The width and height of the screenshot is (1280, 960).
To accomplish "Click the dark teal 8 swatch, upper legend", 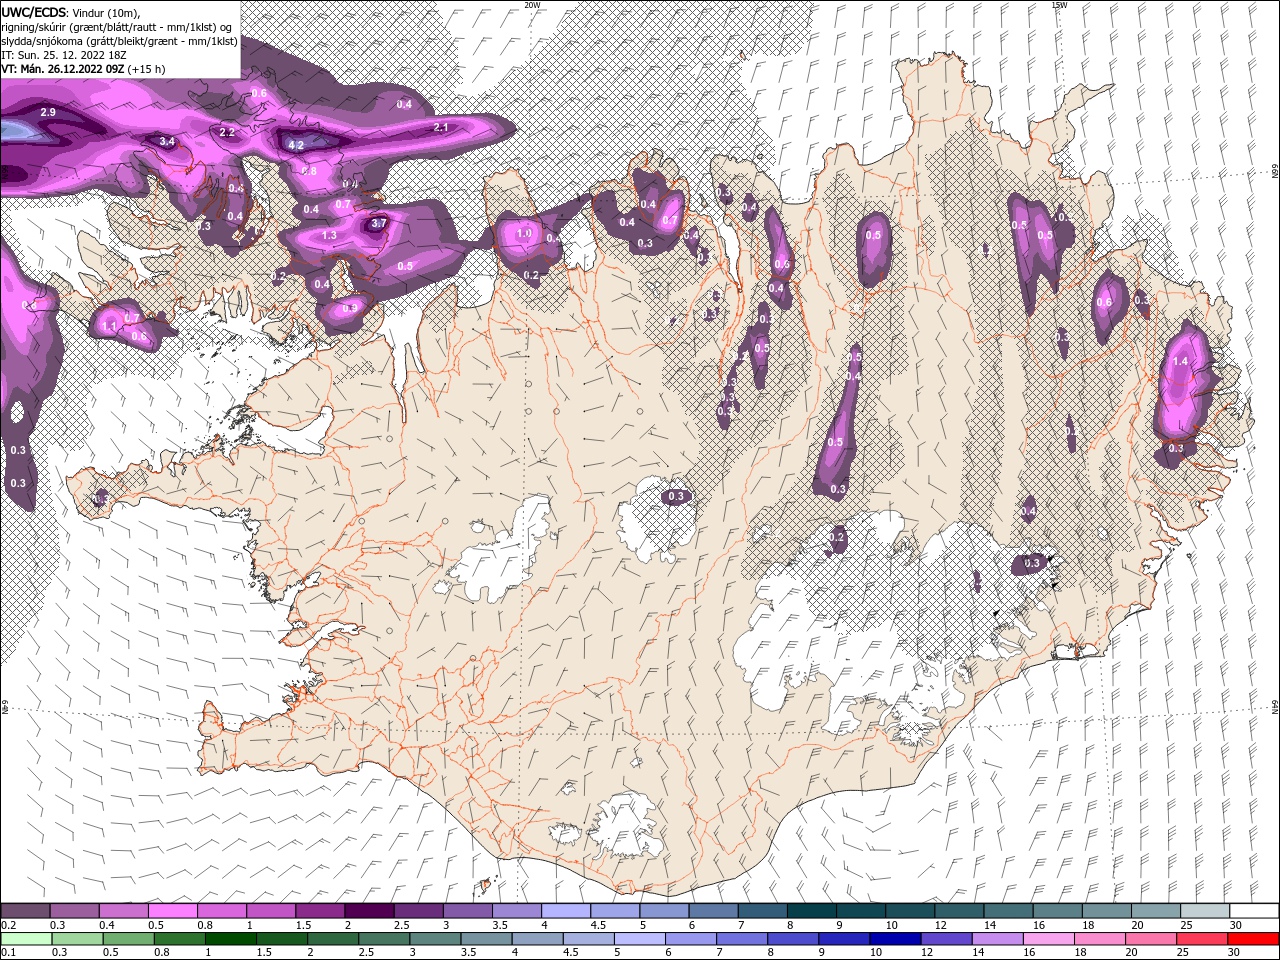I will pos(810,911).
